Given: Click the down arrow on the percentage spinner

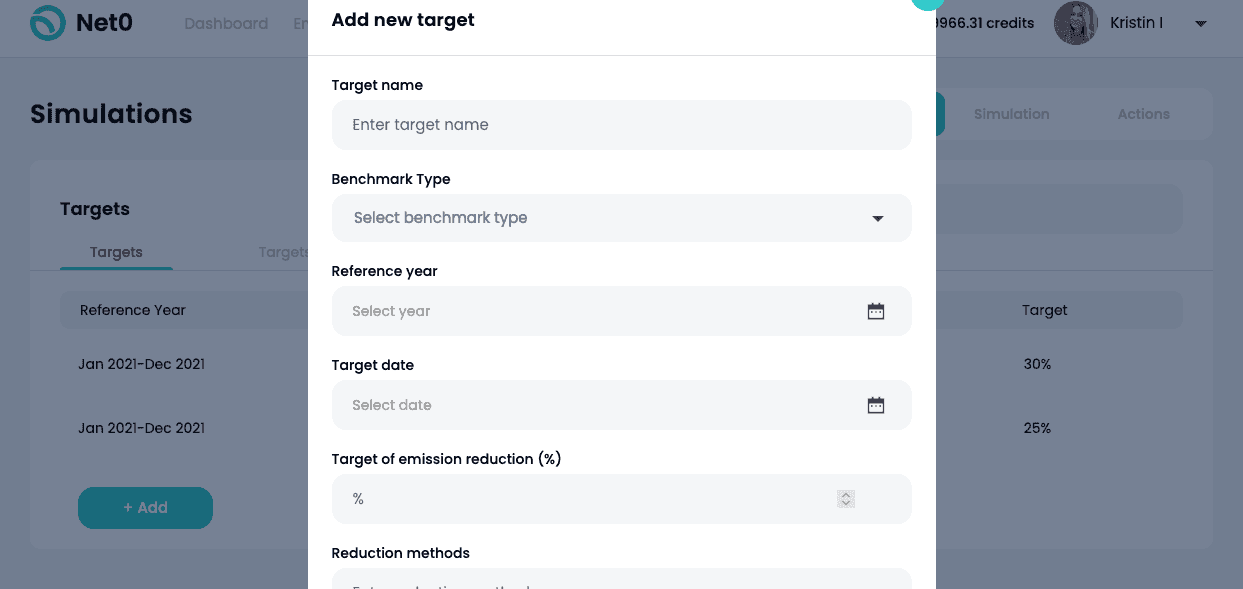Looking at the screenshot, I should tap(845, 503).
